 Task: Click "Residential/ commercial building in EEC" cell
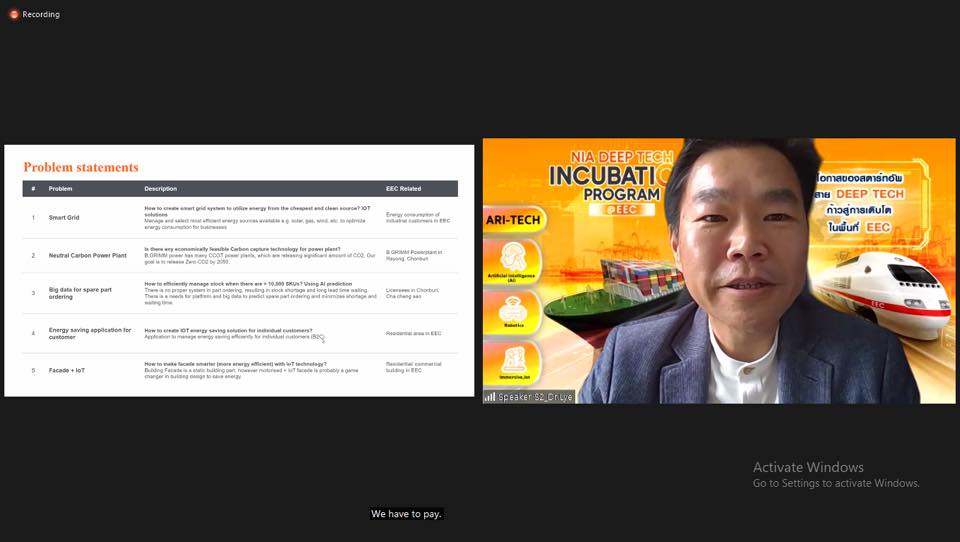coord(413,367)
